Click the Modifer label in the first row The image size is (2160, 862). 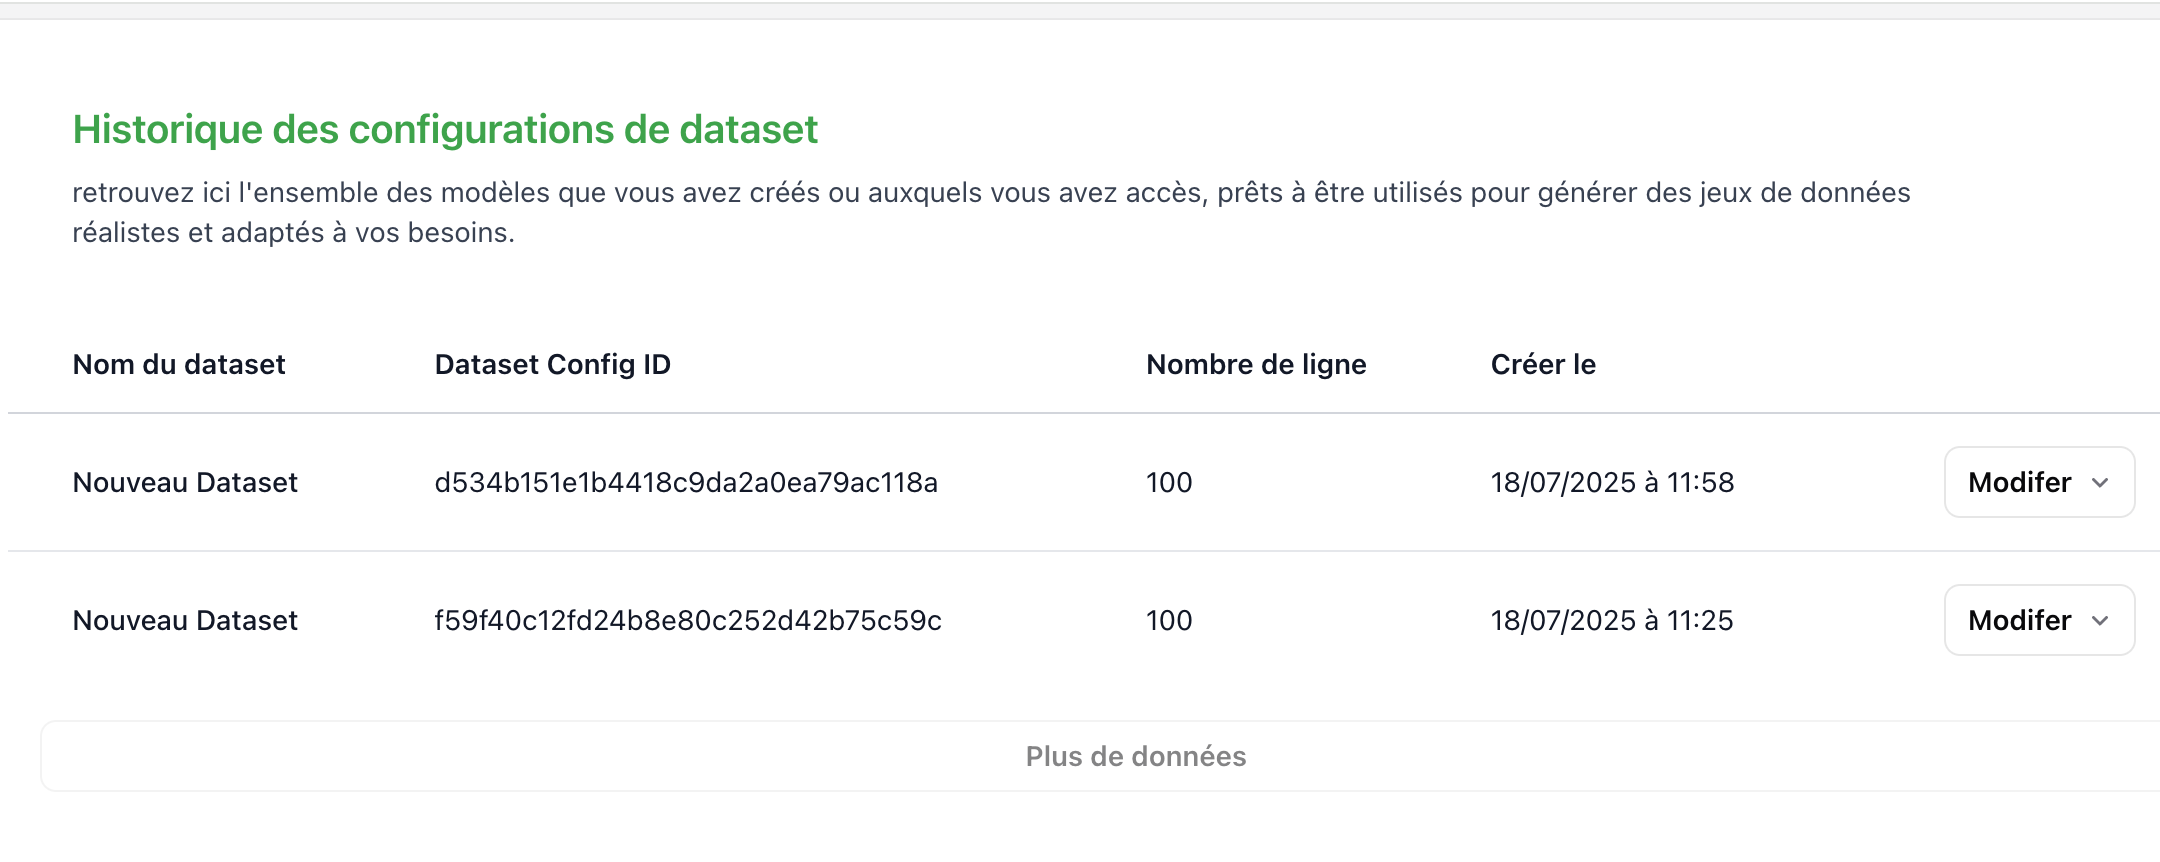click(2019, 482)
